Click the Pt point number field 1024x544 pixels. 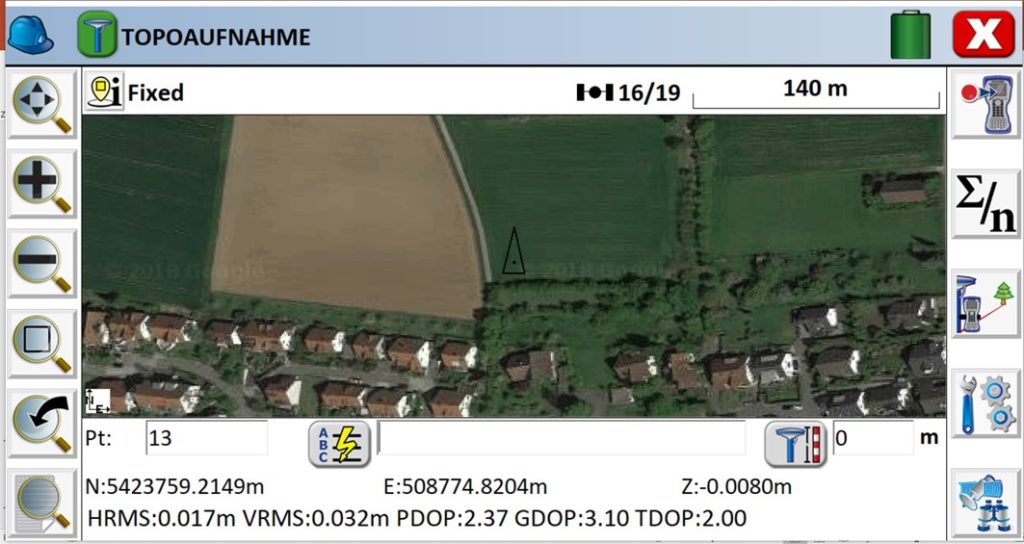tap(206, 438)
